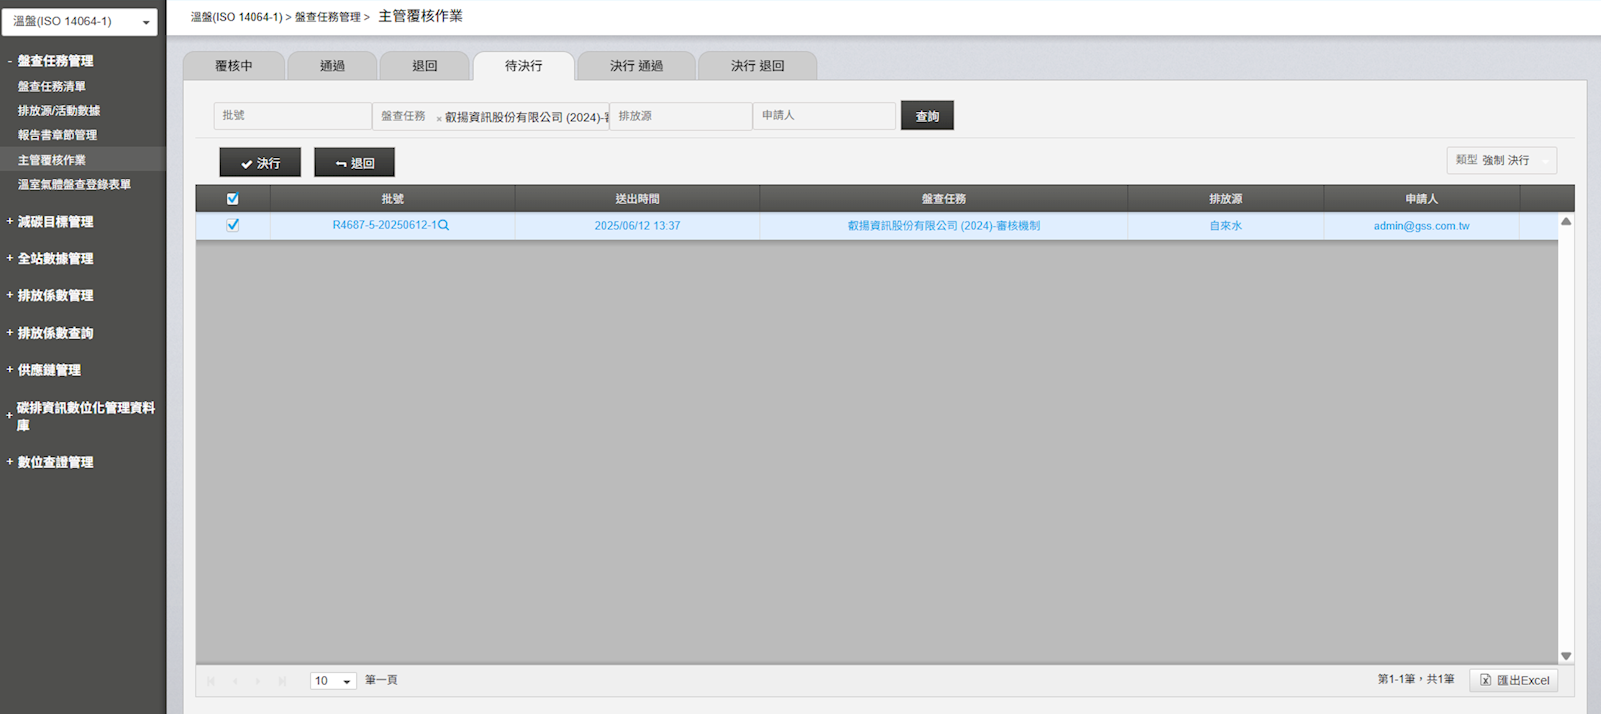
Task: Click the 匯出Excel export button
Action: point(1513,680)
